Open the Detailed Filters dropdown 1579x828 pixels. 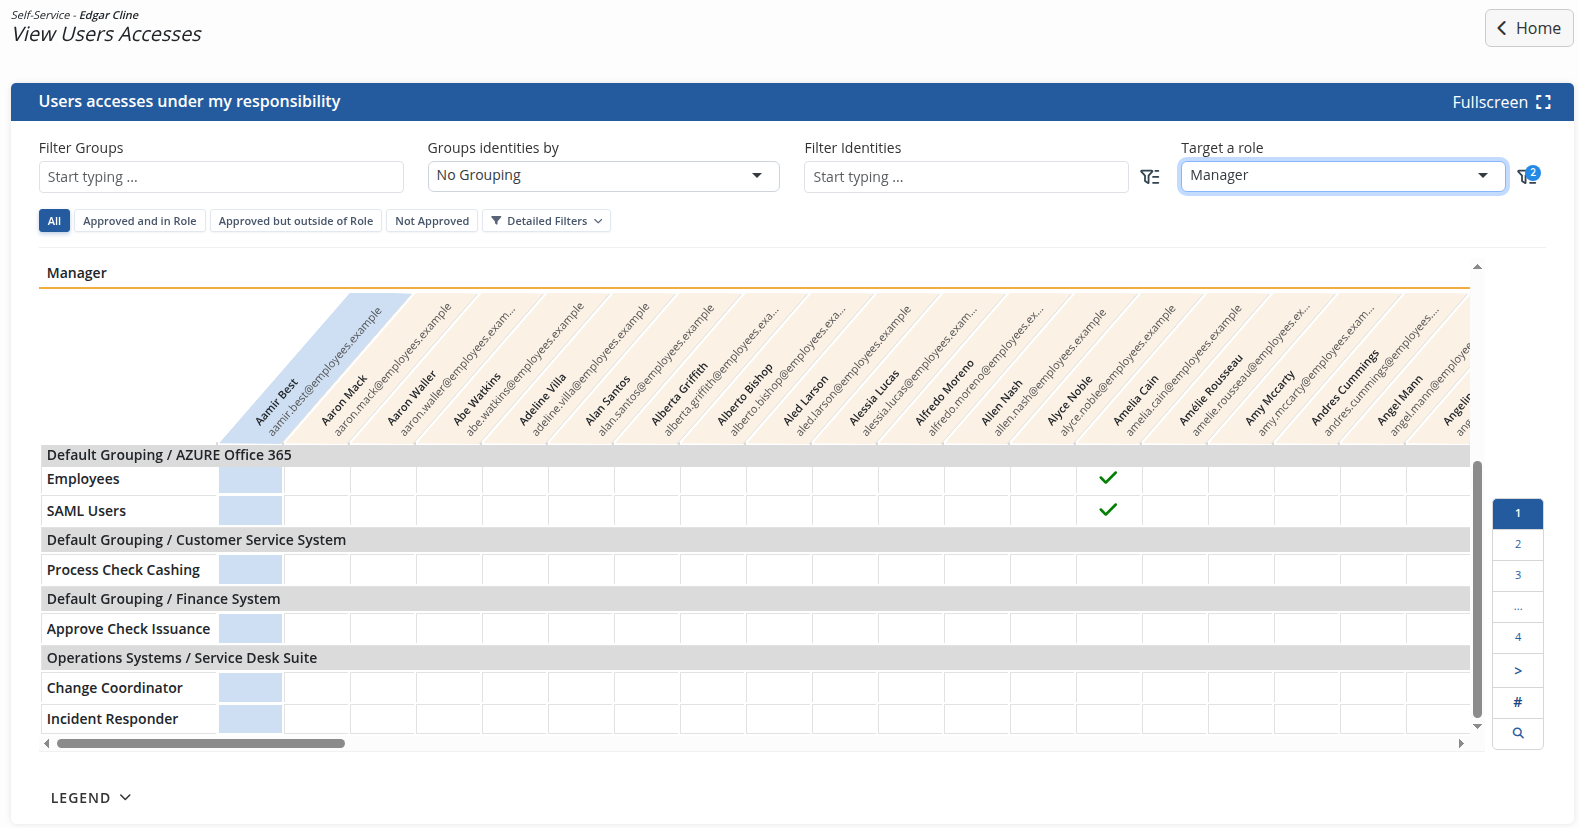pyautogui.click(x=546, y=221)
